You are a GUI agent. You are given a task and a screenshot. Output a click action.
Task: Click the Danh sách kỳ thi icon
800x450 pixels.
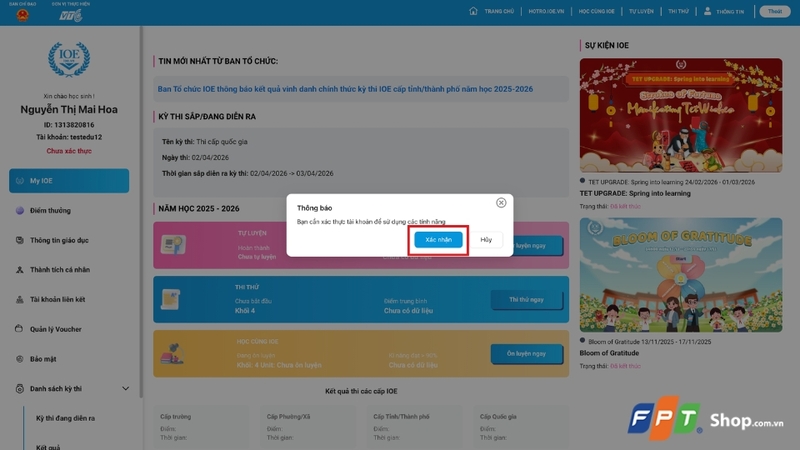click(x=19, y=388)
